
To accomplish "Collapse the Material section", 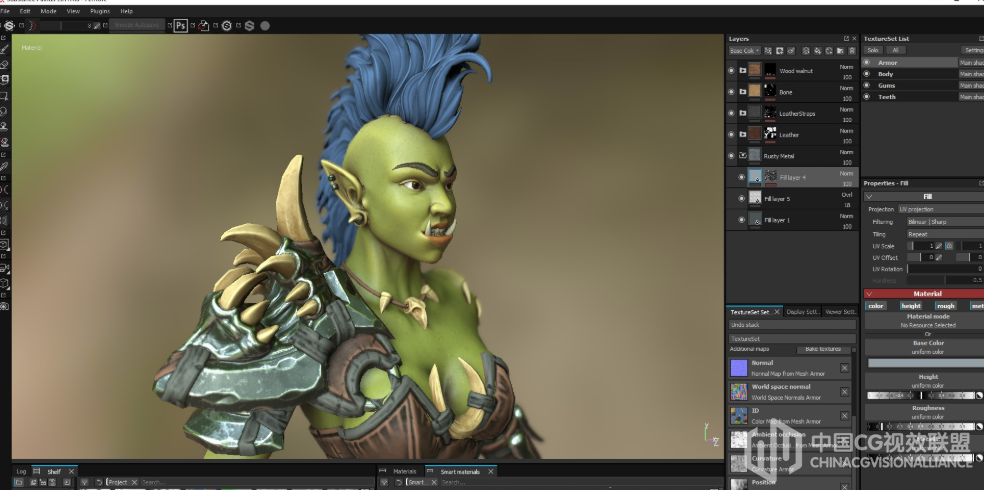I will click(x=869, y=294).
